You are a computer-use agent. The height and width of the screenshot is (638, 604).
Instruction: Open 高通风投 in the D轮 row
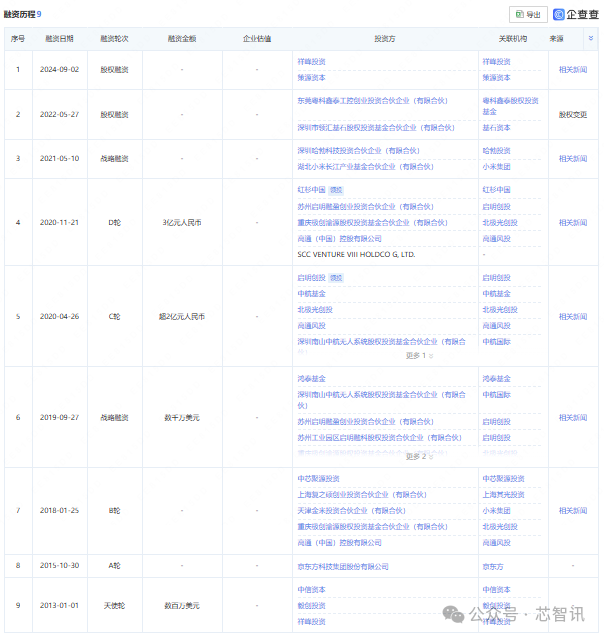click(496, 238)
